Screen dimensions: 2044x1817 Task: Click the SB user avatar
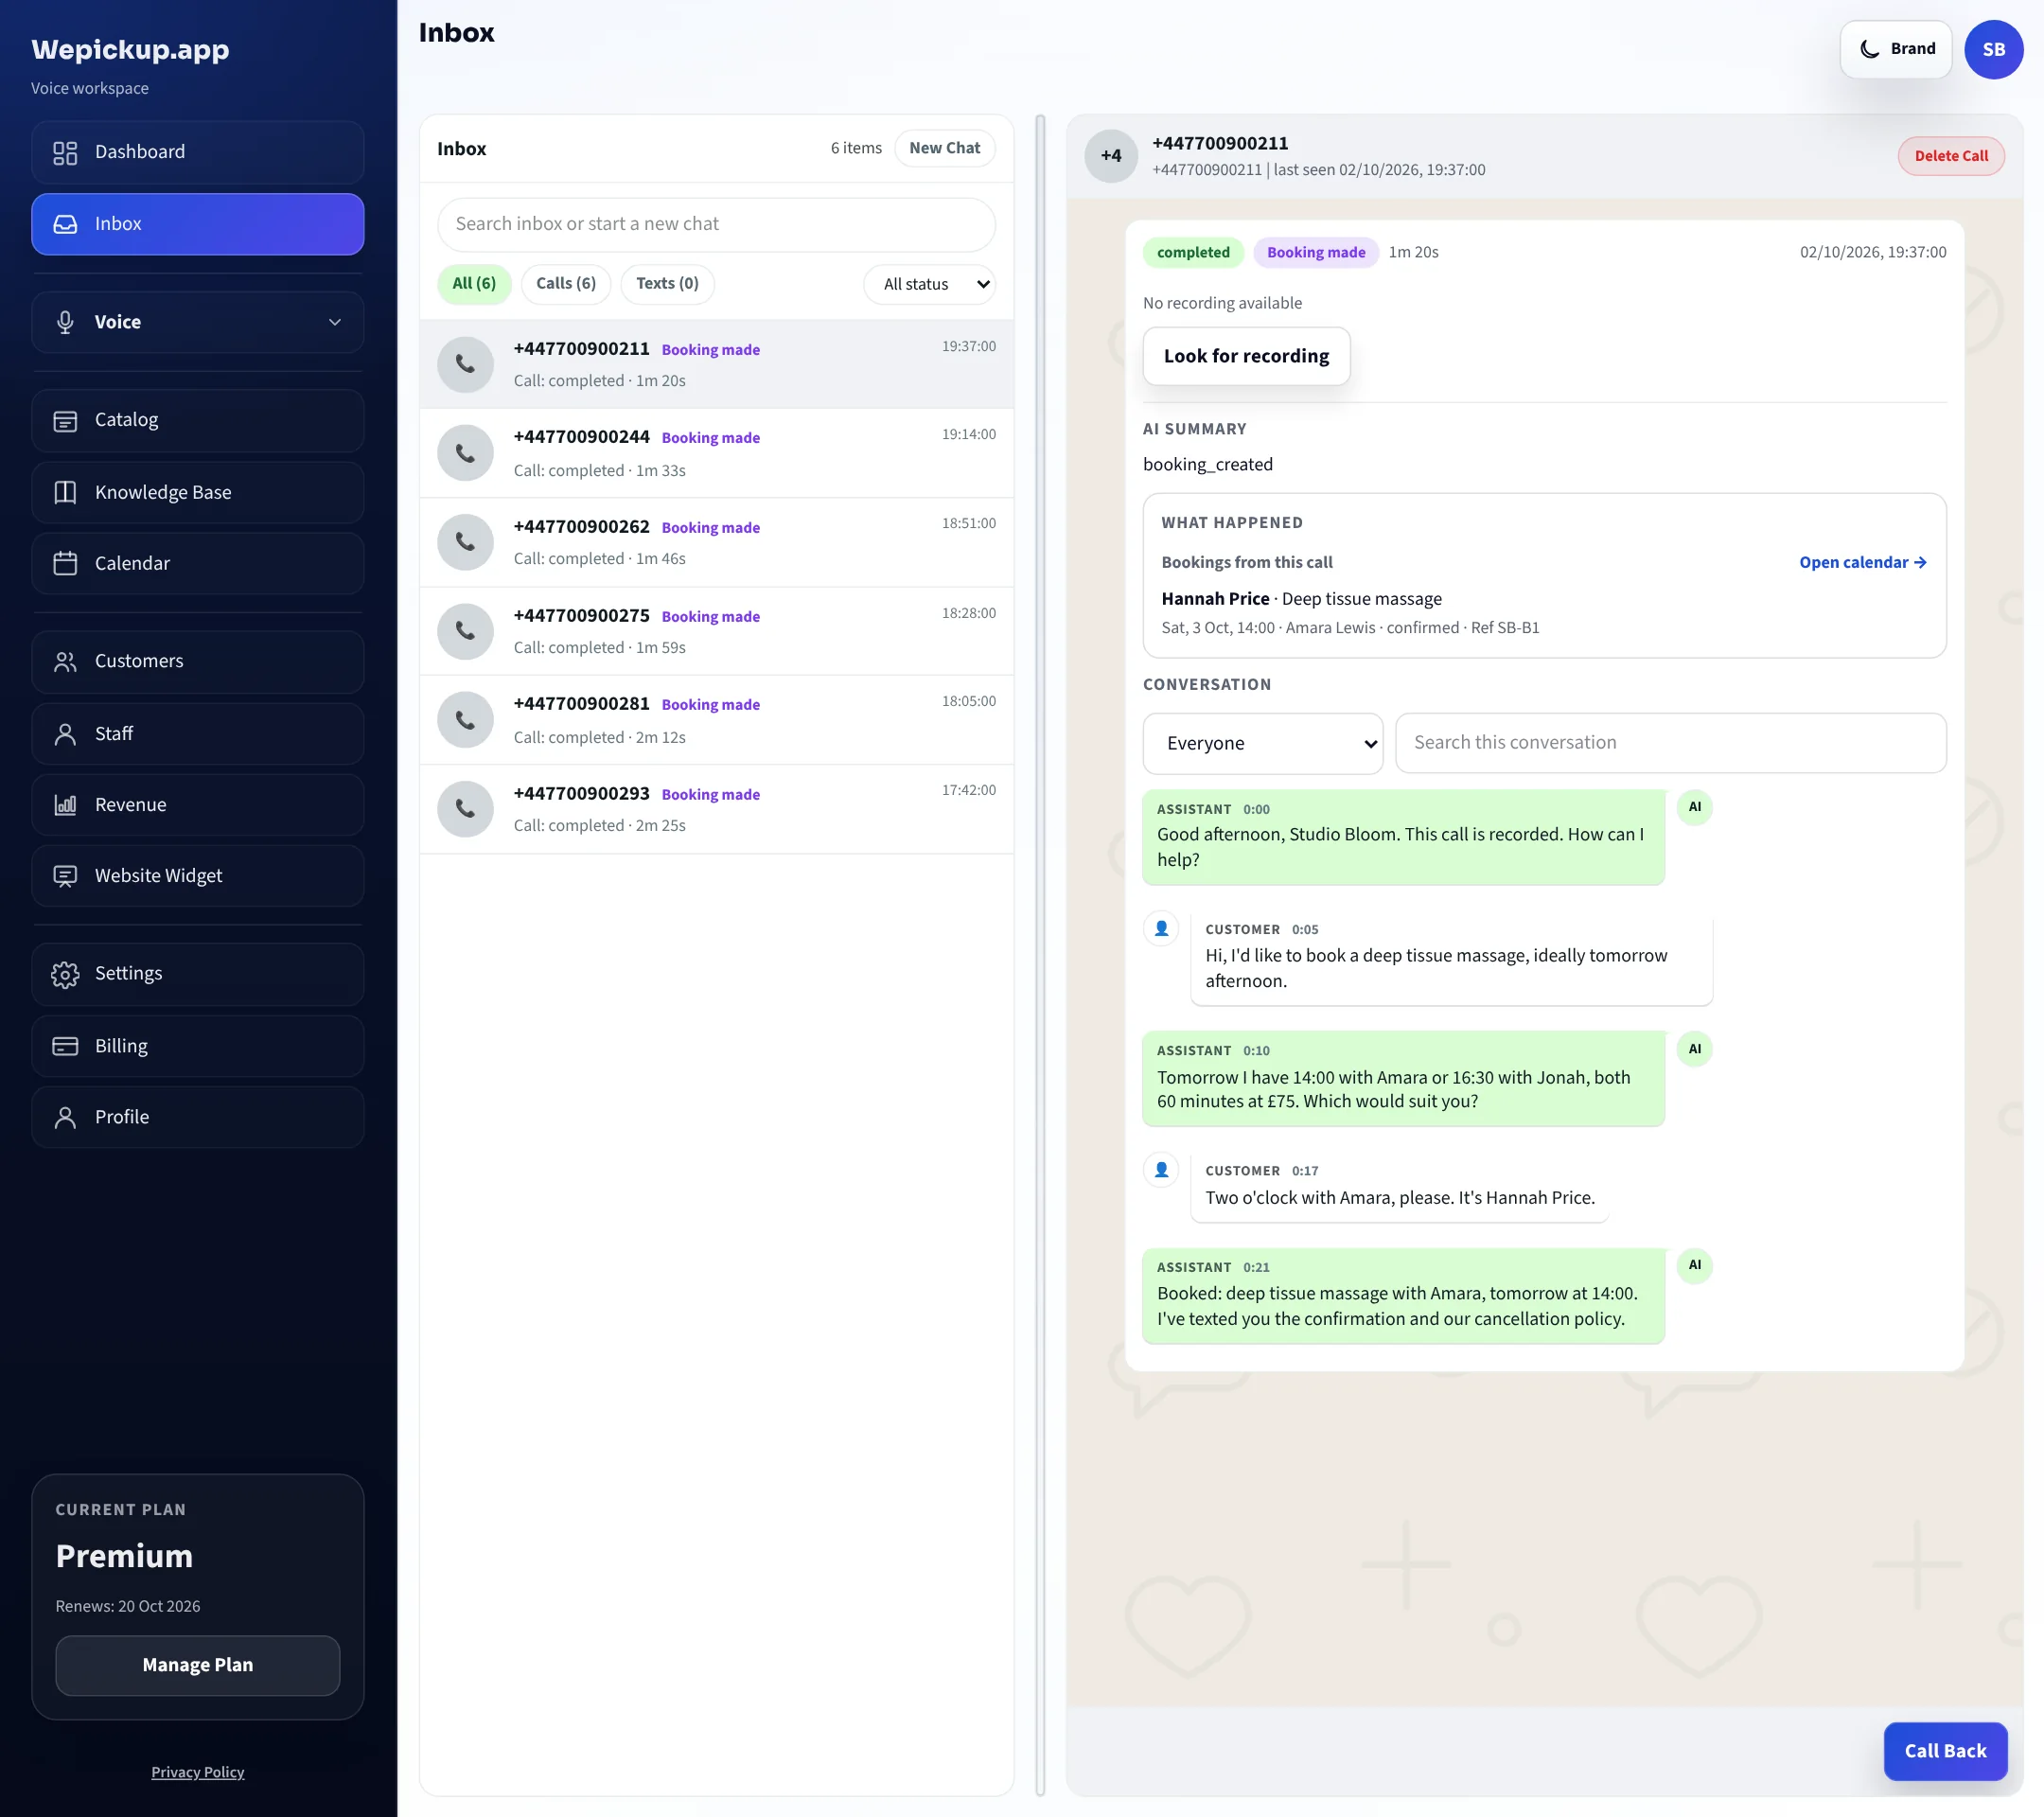tap(1993, 49)
